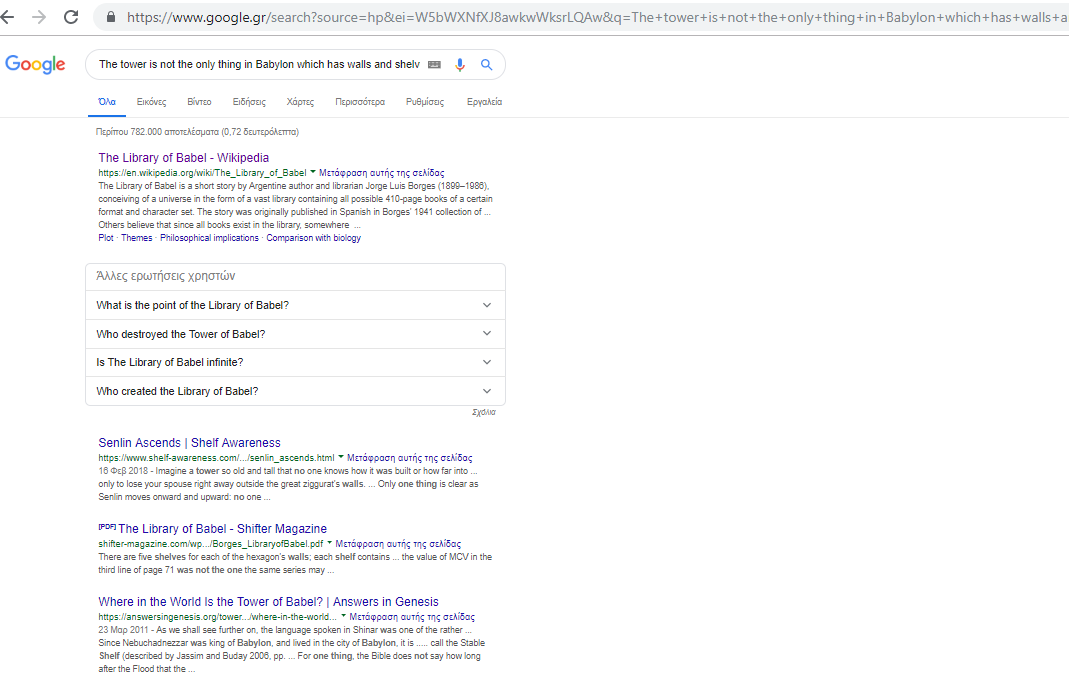
Task: Open "The Library of Babel - Wikipedia" result
Action: [x=183, y=158]
